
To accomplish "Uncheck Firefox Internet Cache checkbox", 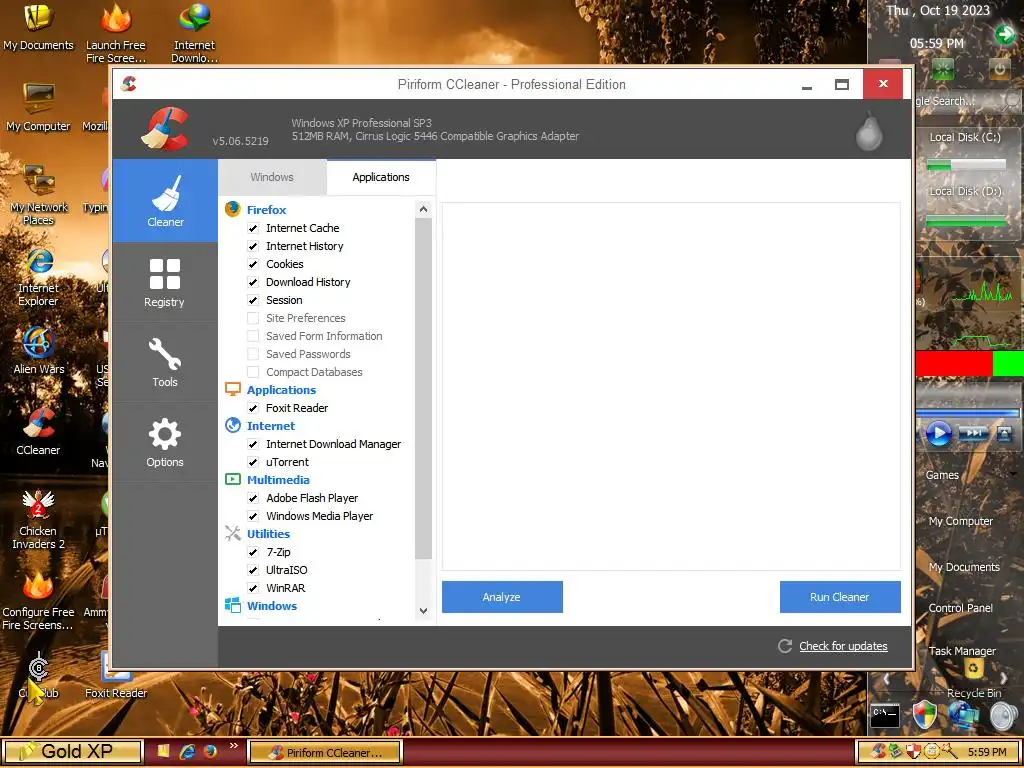I will [253, 228].
